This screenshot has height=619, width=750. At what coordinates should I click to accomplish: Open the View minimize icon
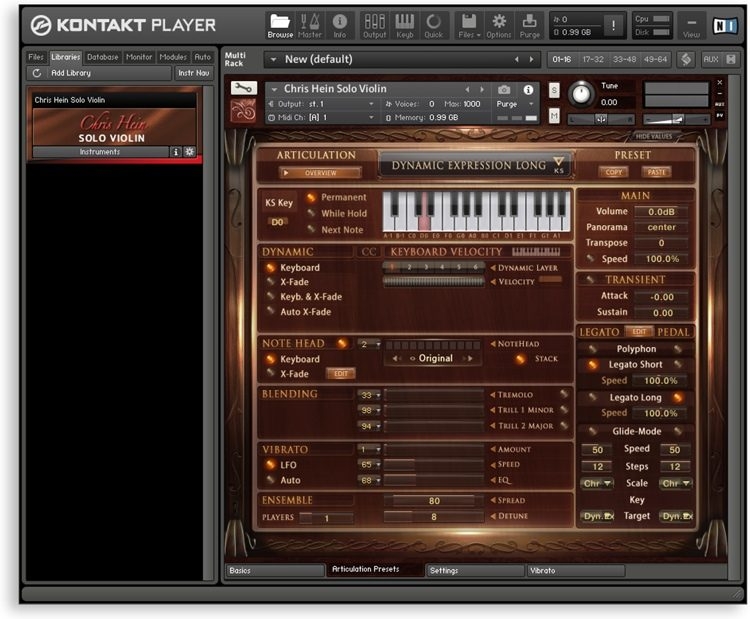click(x=692, y=26)
